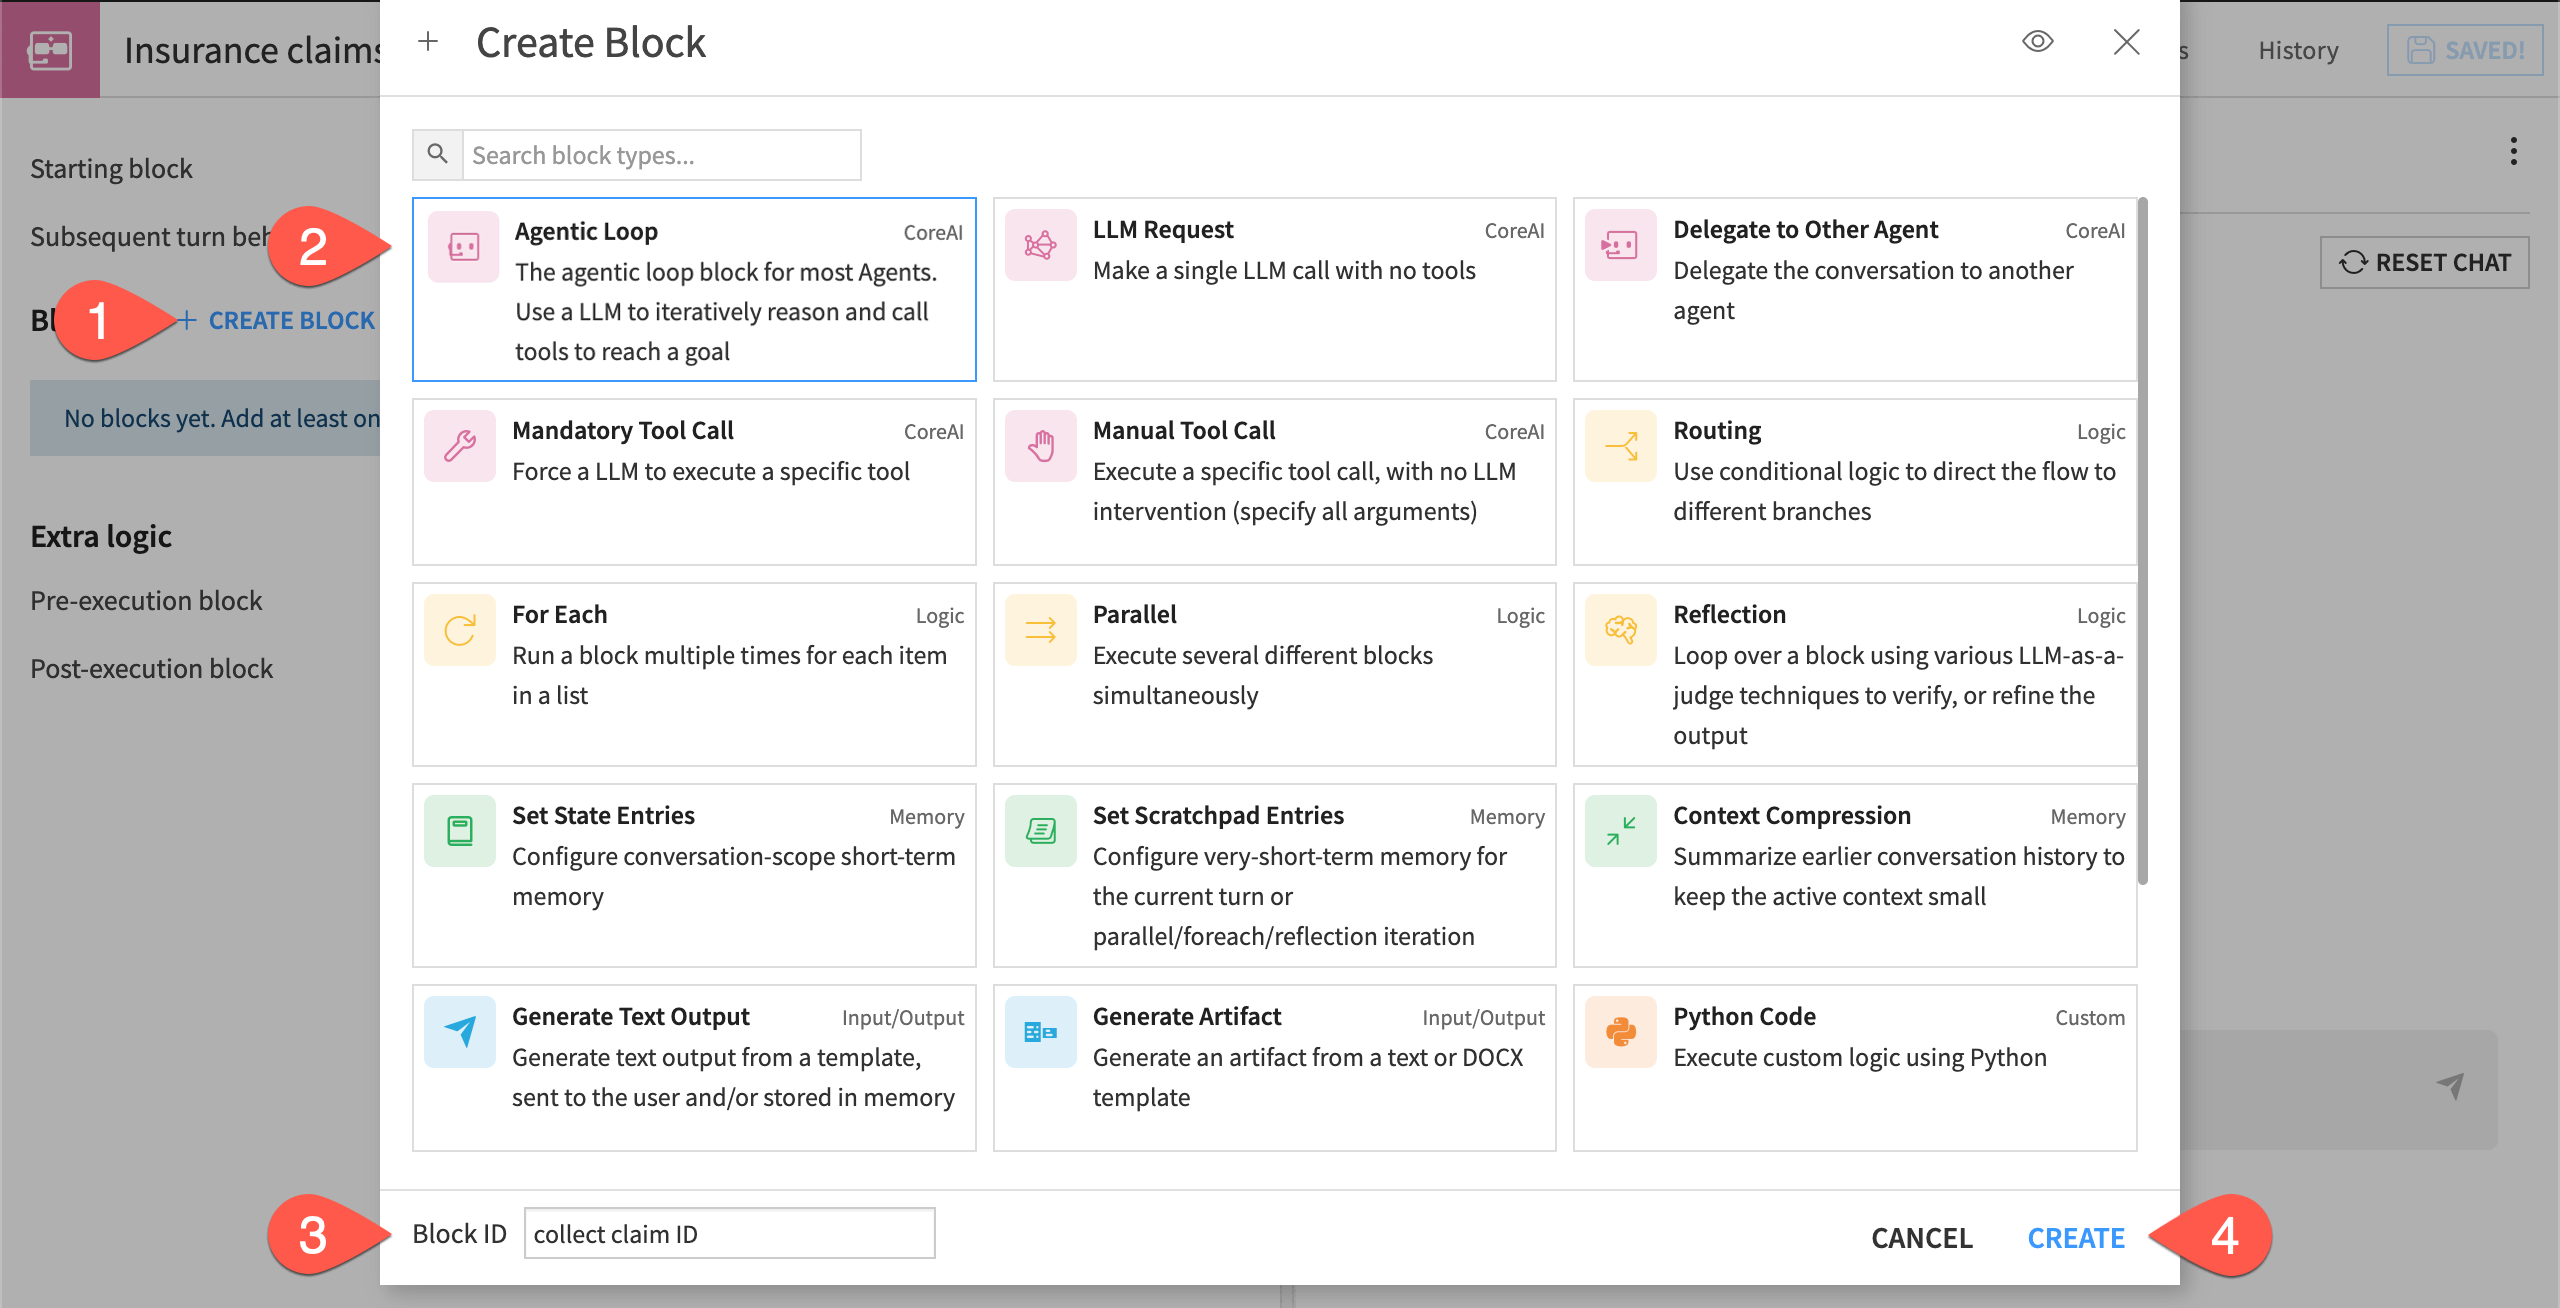Select the Routing logic block icon
The width and height of the screenshot is (2560, 1308).
coord(1620,446)
